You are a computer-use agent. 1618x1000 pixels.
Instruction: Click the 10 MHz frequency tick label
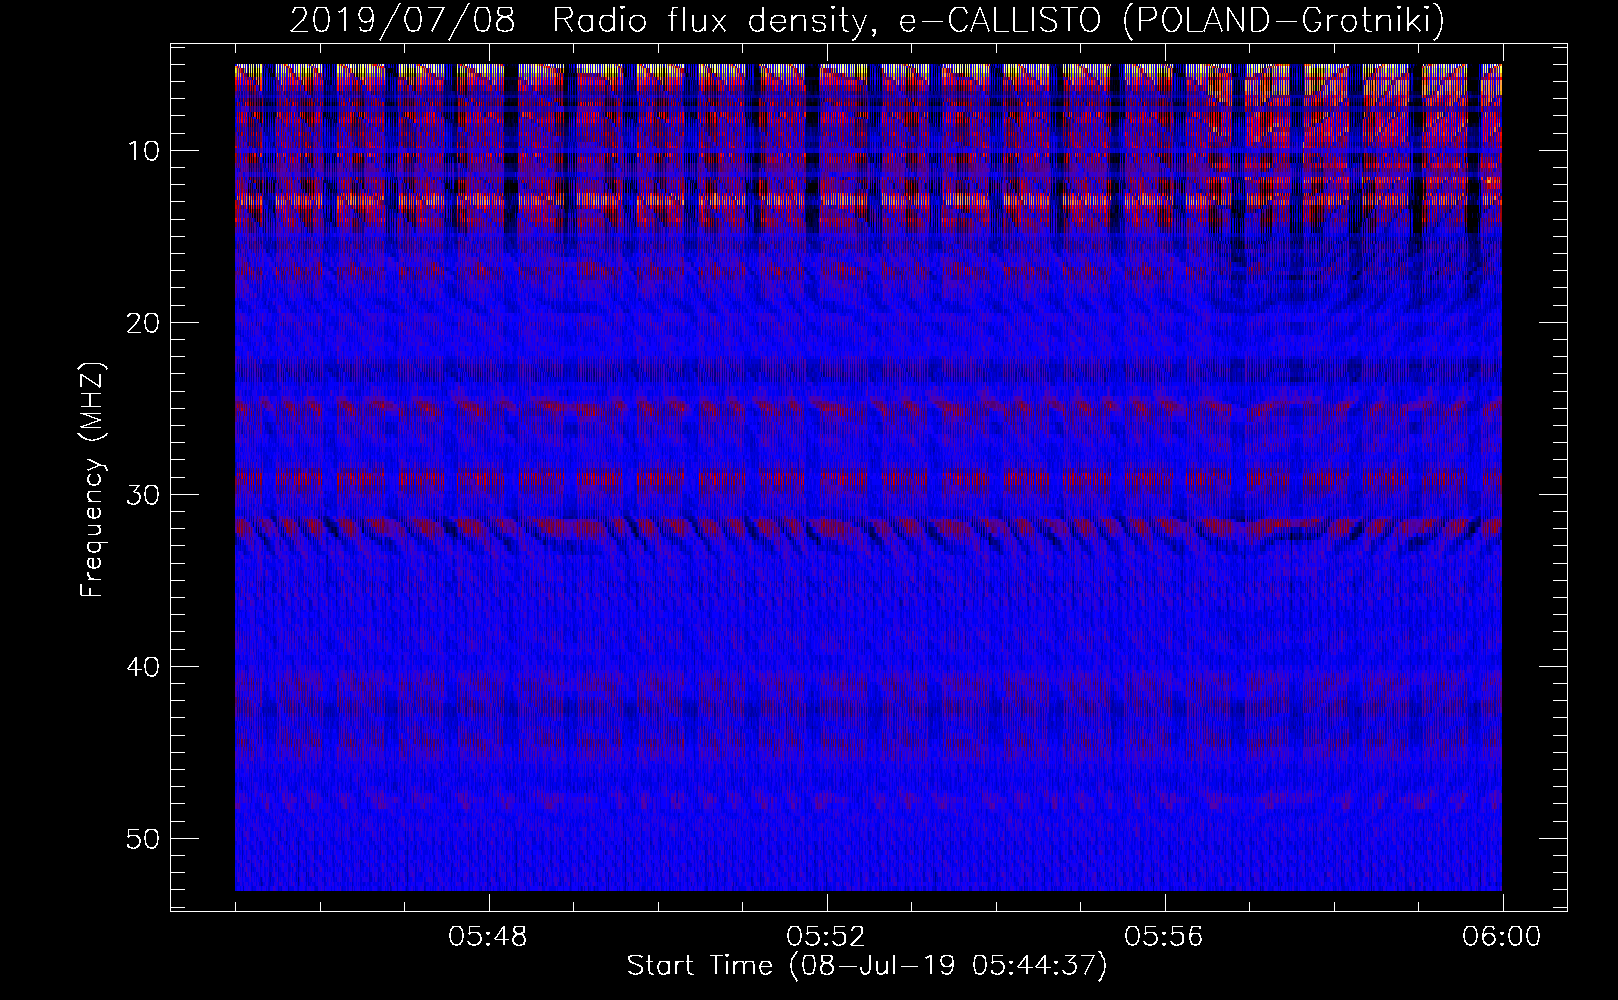[x=145, y=150]
